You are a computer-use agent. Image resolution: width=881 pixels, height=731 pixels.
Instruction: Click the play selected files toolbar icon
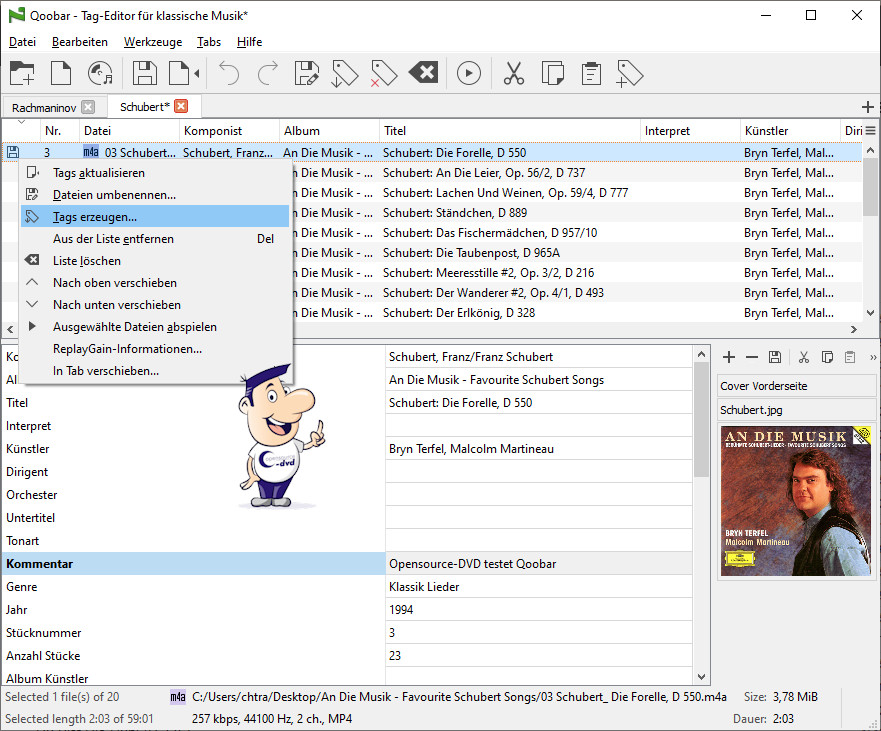[468, 73]
